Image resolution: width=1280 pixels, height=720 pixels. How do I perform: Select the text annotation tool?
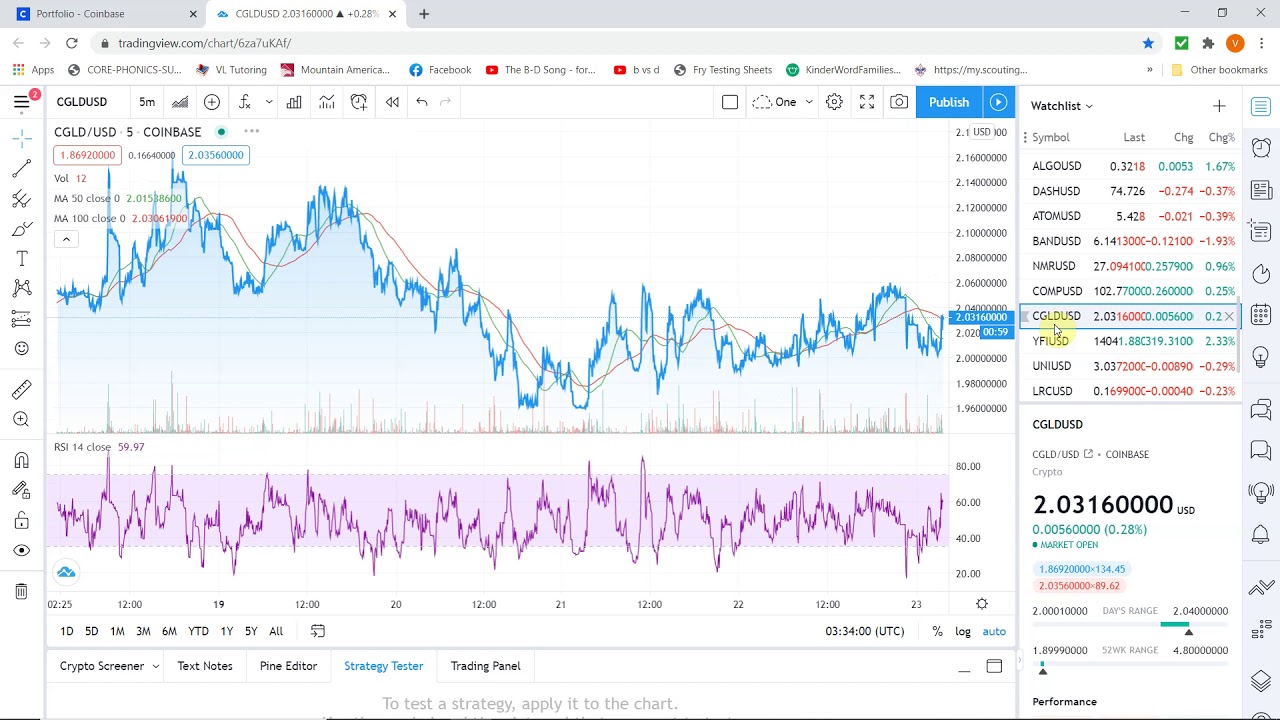tap(21, 259)
